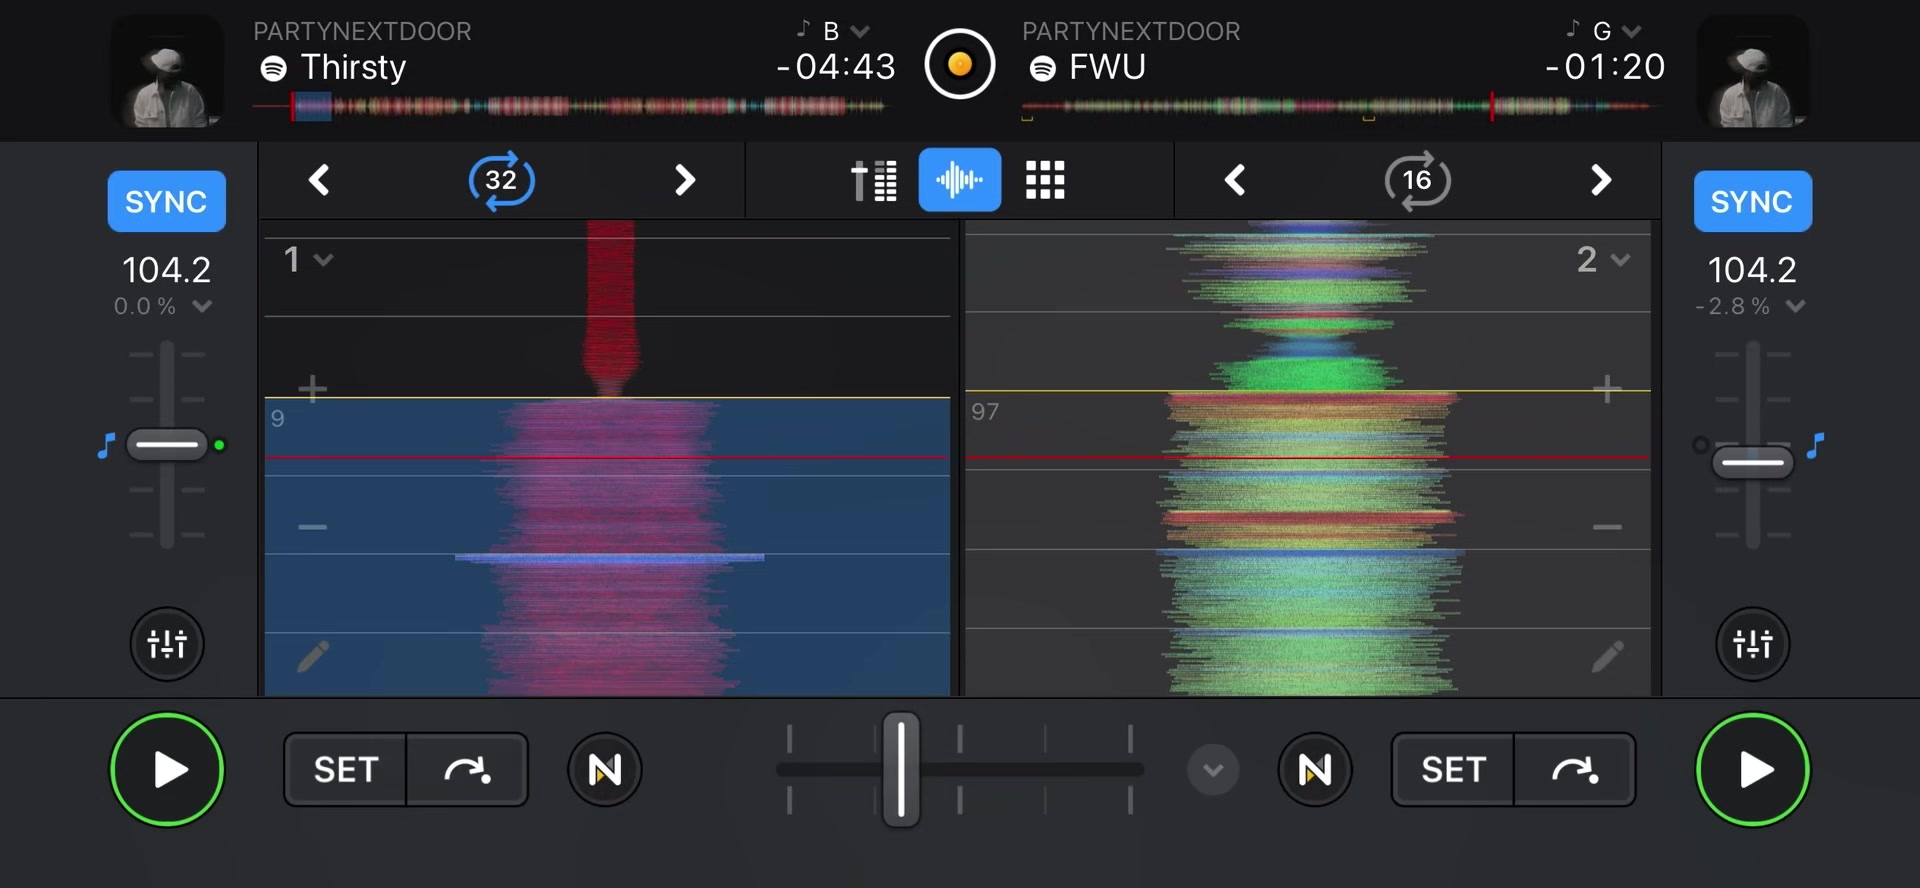Viewport: 1920px width, 888px height.
Task: Select the track title FWU
Action: pos(1107,67)
